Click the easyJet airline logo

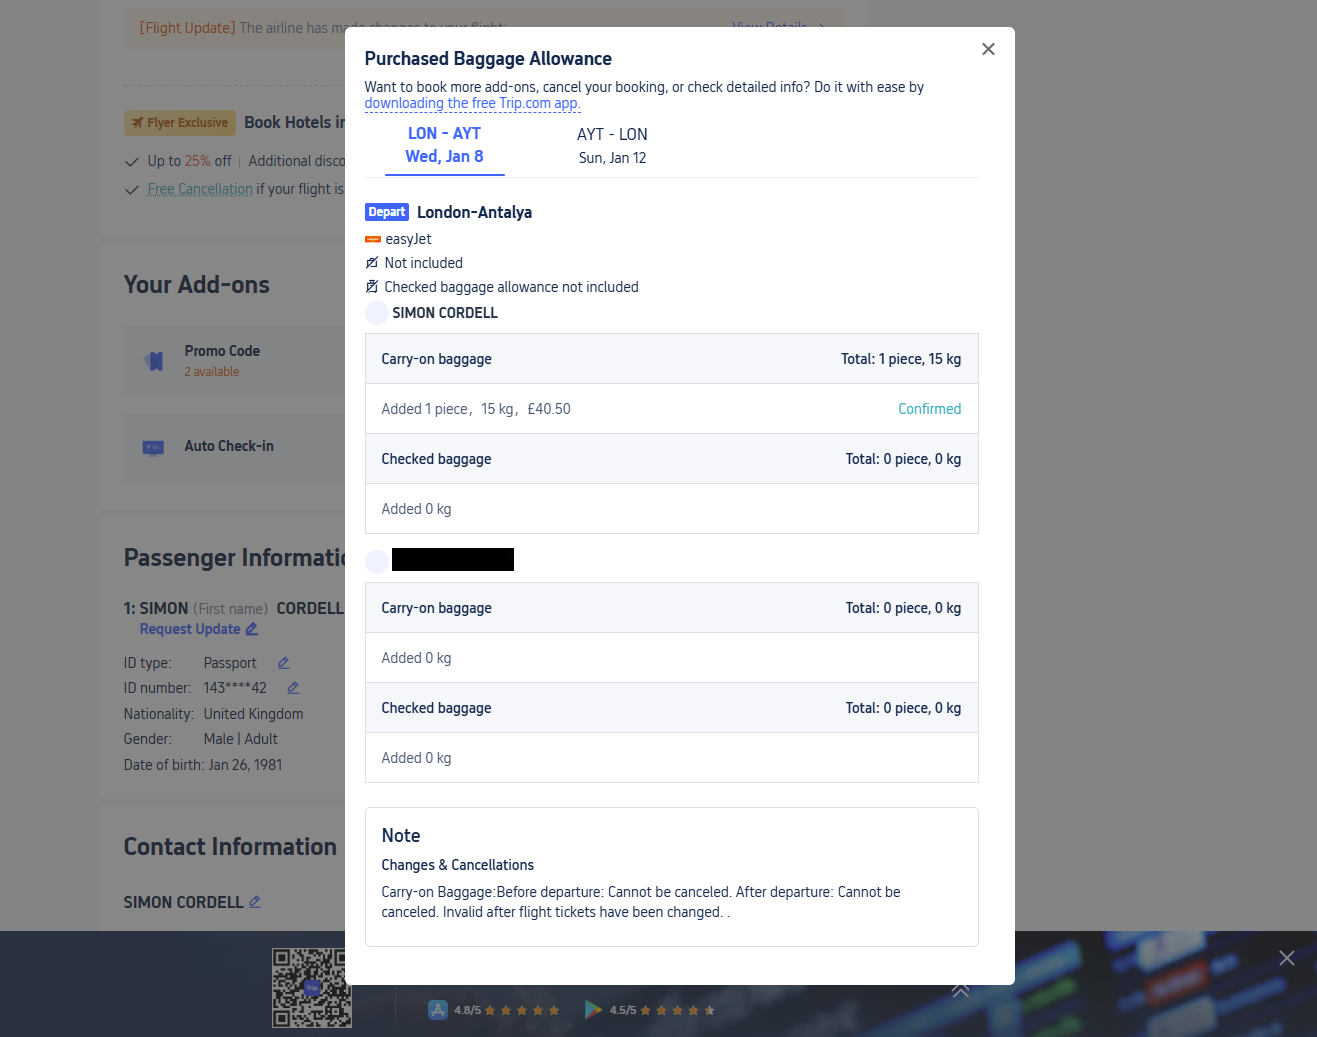pyautogui.click(x=373, y=239)
